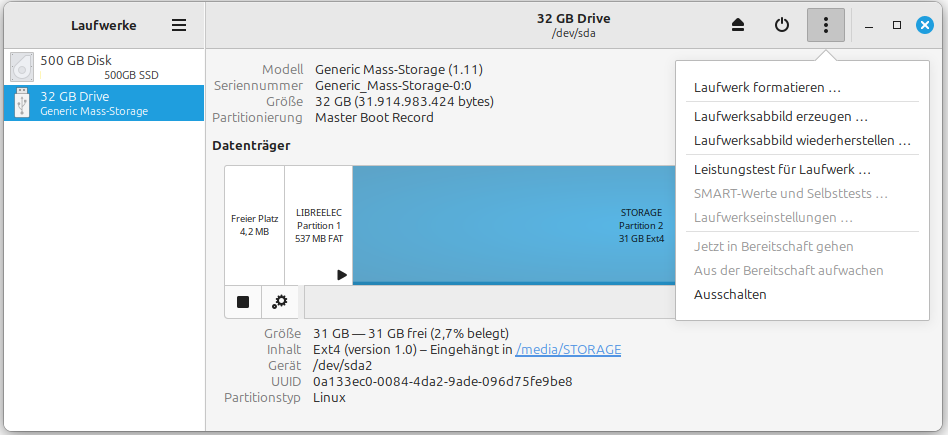Click SMART-Werte und Selbsttests …
The height and width of the screenshot is (435, 948).
tap(802, 194)
